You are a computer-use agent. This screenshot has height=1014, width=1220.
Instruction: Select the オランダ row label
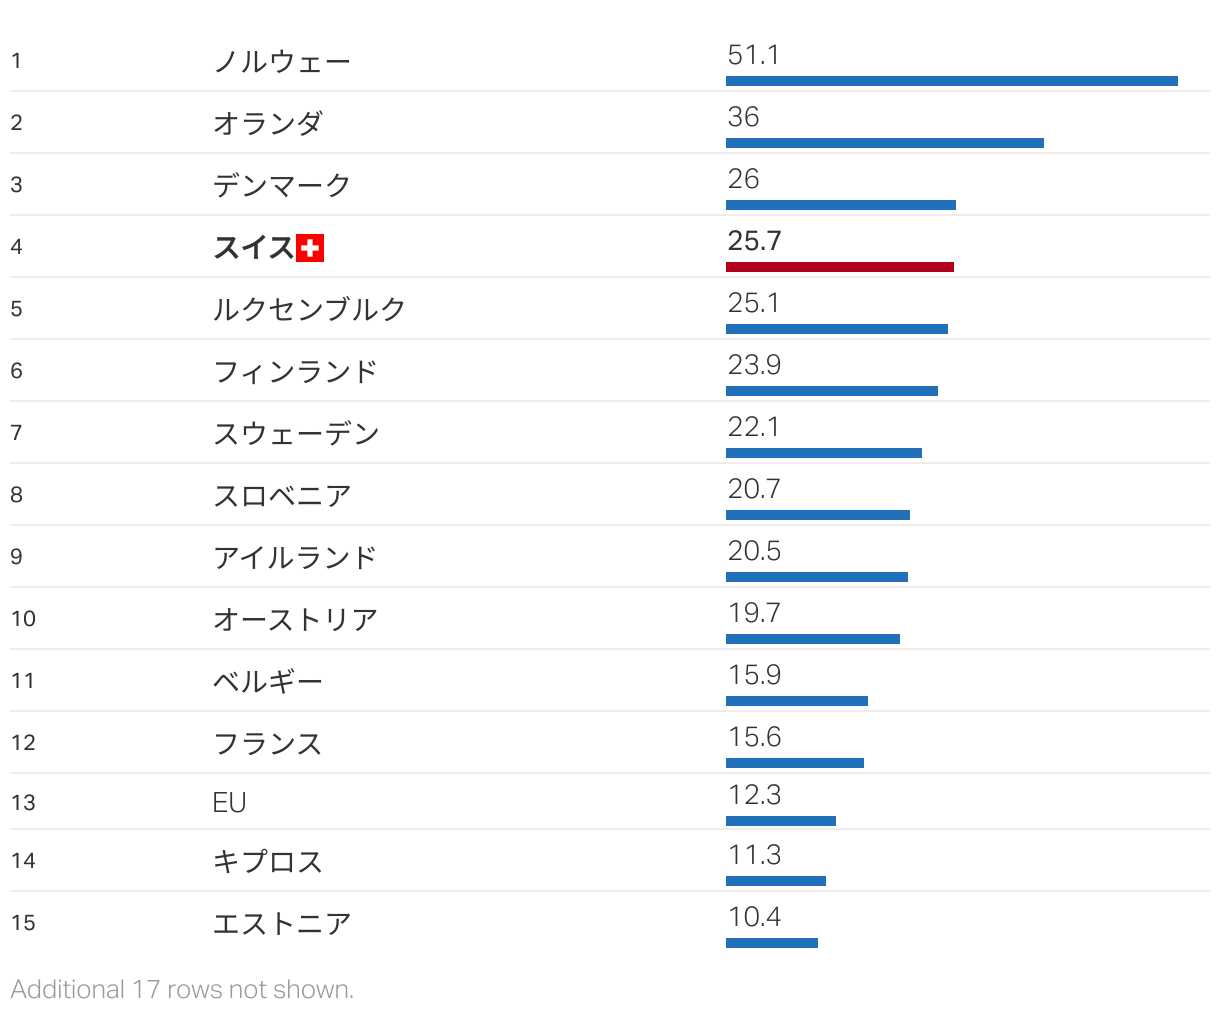pyautogui.click(x=268, y=124)
